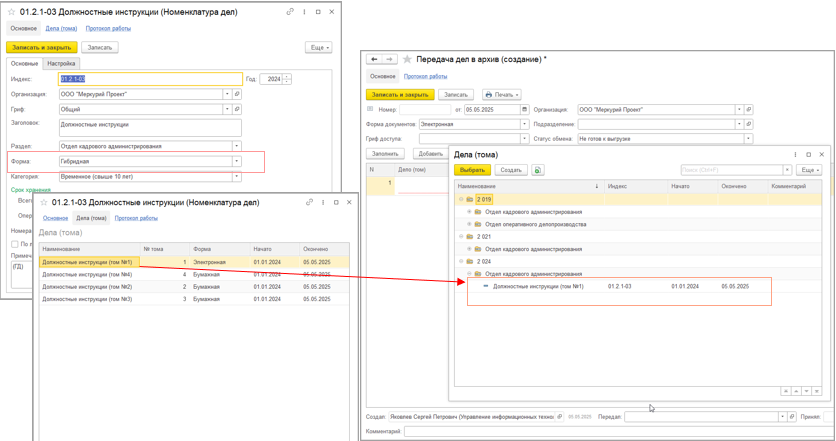Select the Должностные инструкции (том №2) row
This screenshot has height=441, width=836.
pyautogui.click(x=87, y=287)
